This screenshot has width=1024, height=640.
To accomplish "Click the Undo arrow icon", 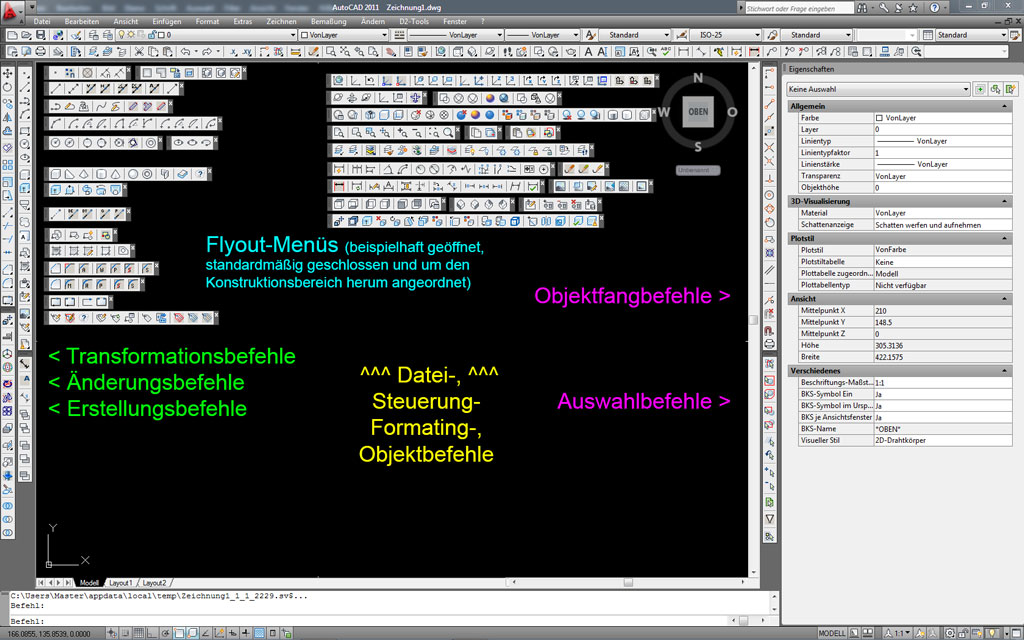I will coord(185,49).
